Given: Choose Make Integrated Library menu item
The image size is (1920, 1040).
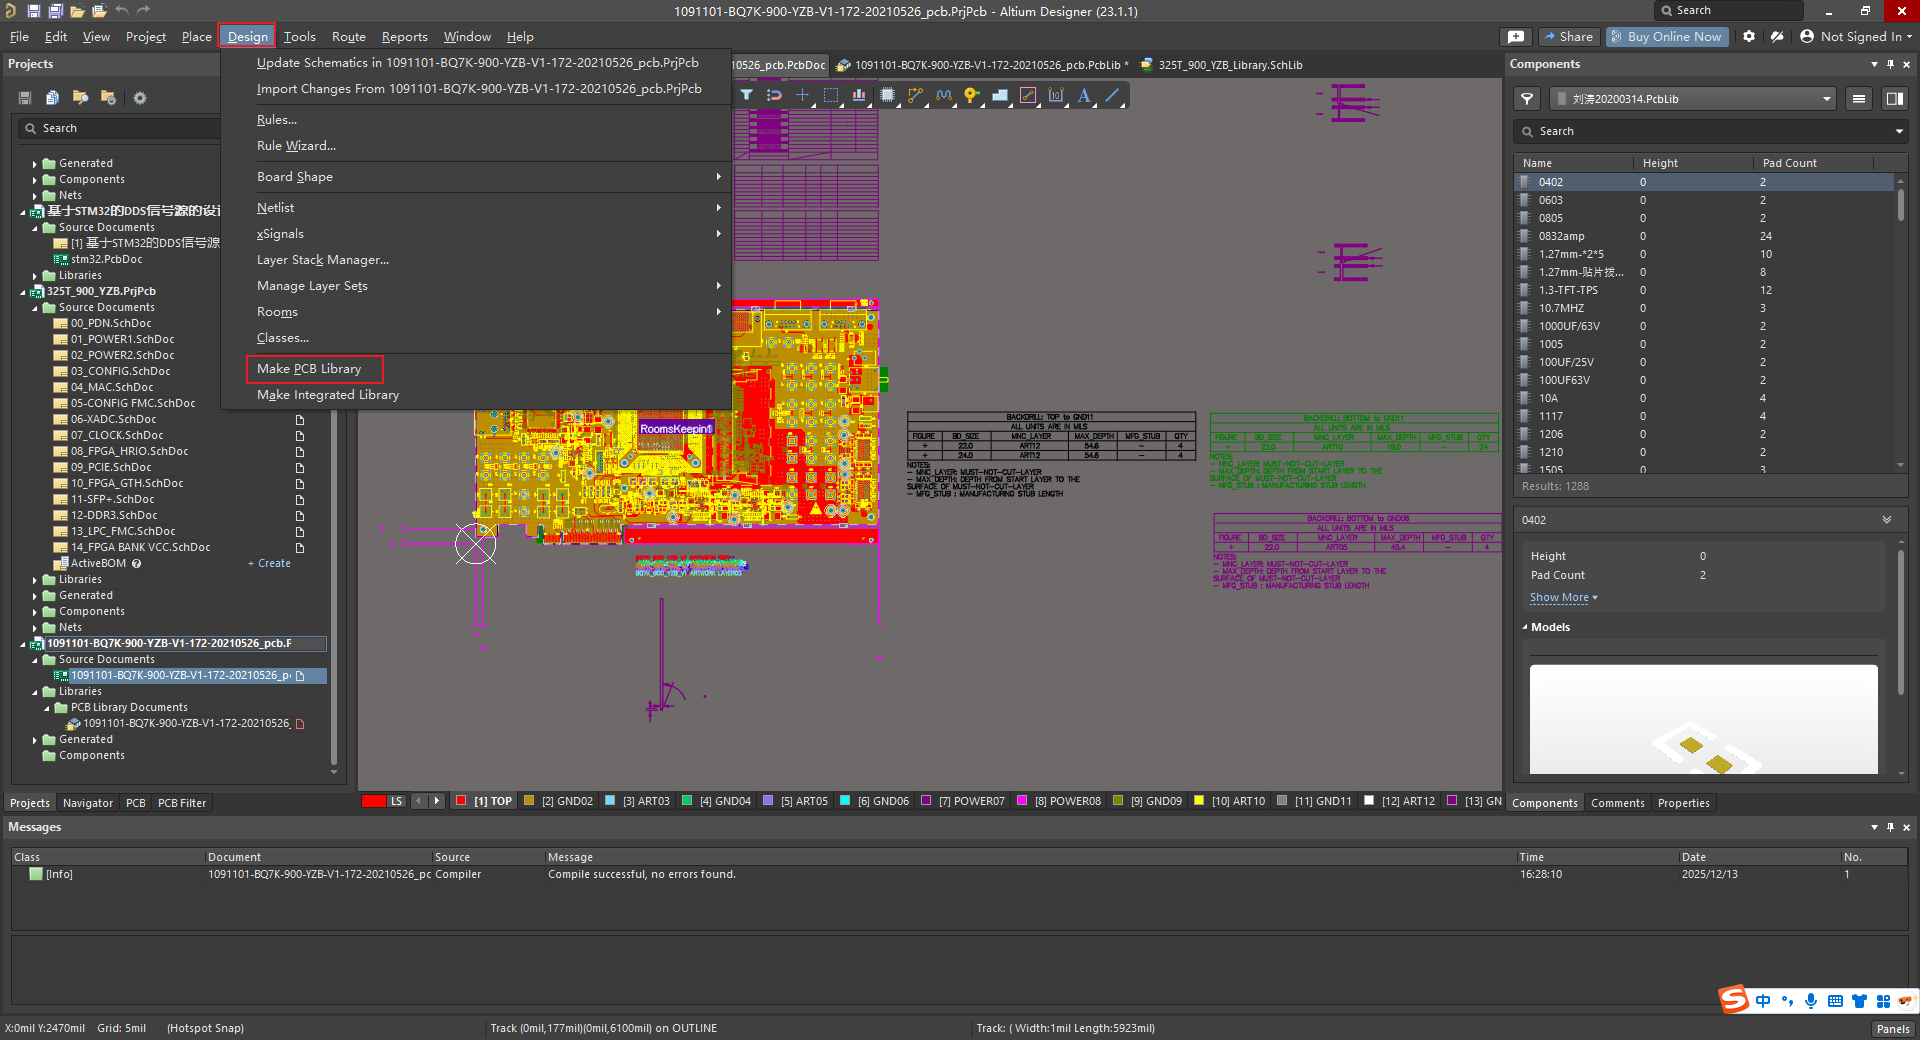Looking at the screenshot, I should [x=328, y=395].
